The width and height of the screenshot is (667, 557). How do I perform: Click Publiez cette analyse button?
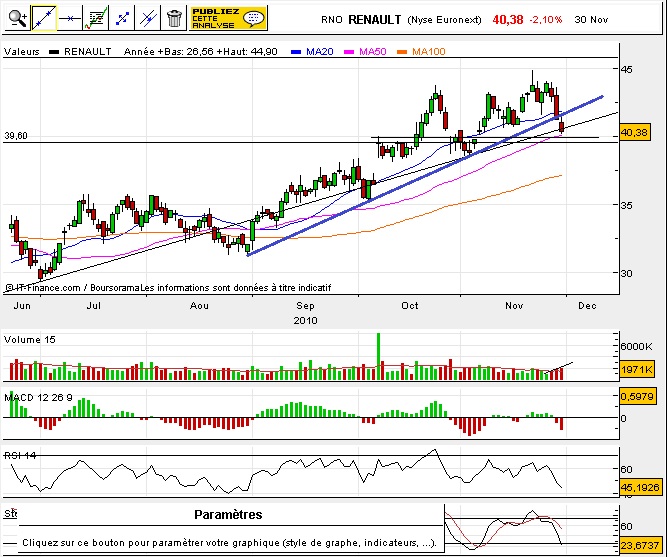coord(228,18)
